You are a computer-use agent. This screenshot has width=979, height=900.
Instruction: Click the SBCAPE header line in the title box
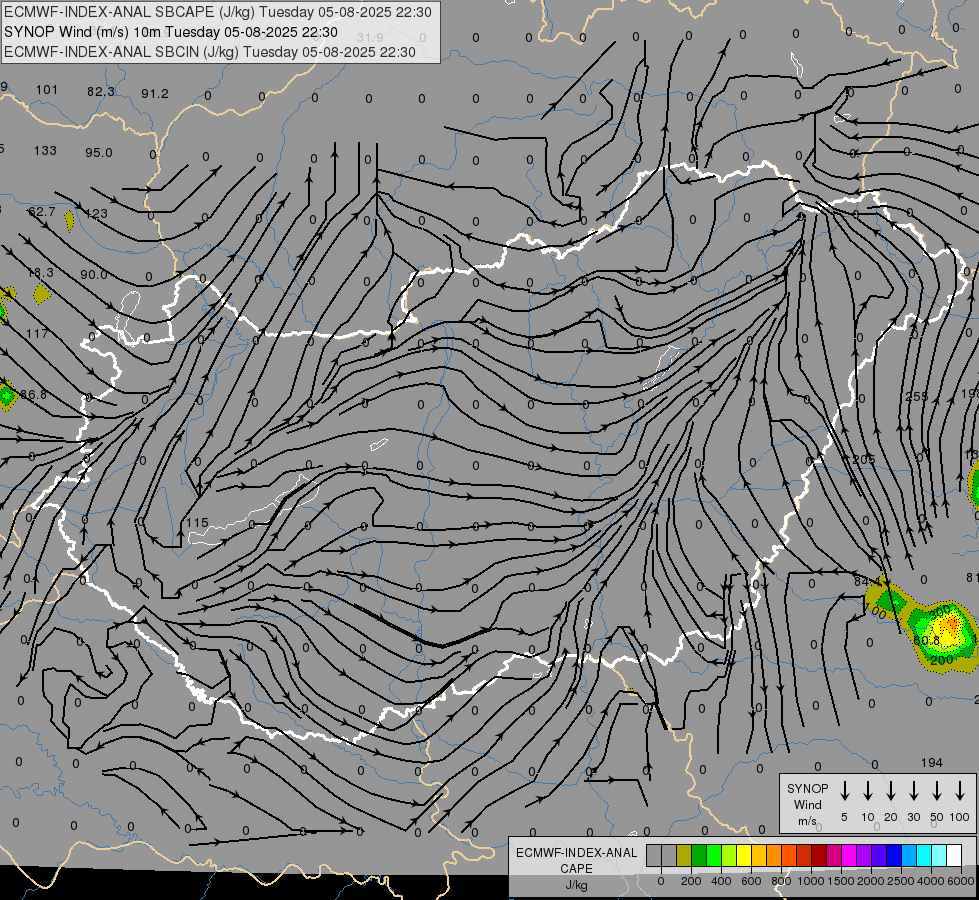217,12
